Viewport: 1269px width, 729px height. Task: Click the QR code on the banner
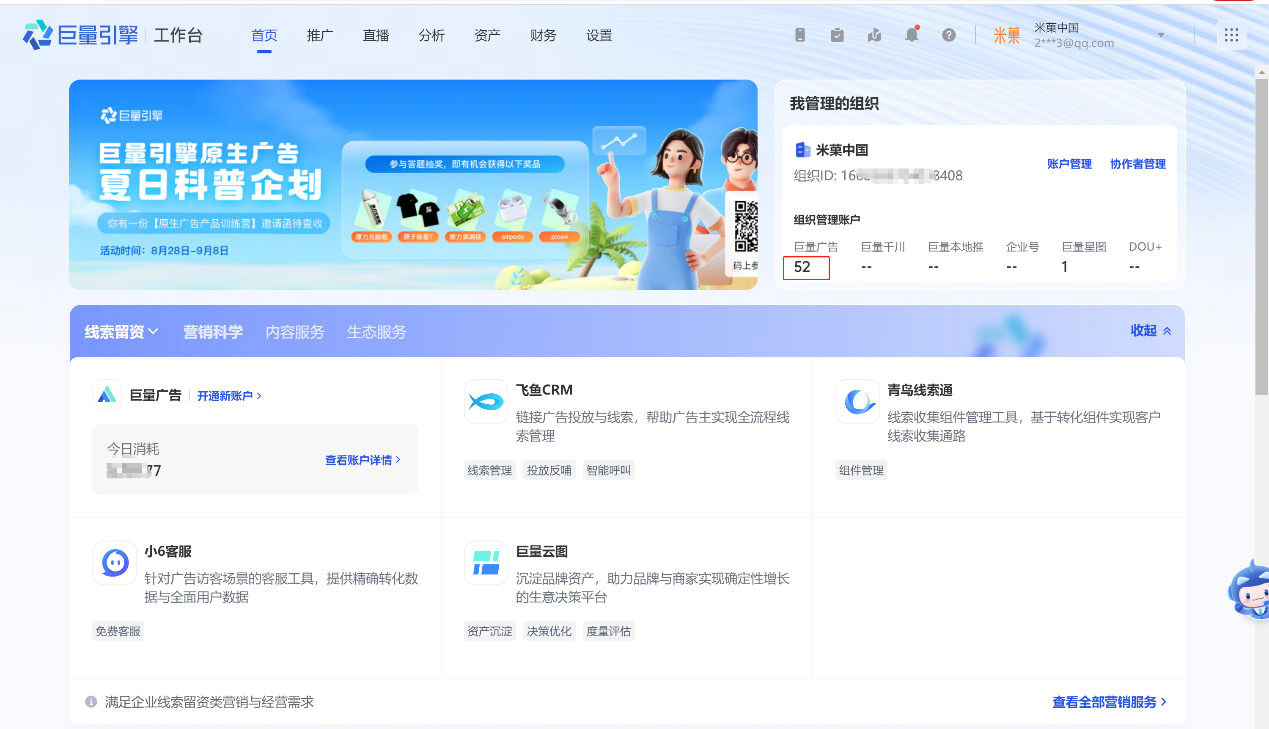tap(745, 227)
